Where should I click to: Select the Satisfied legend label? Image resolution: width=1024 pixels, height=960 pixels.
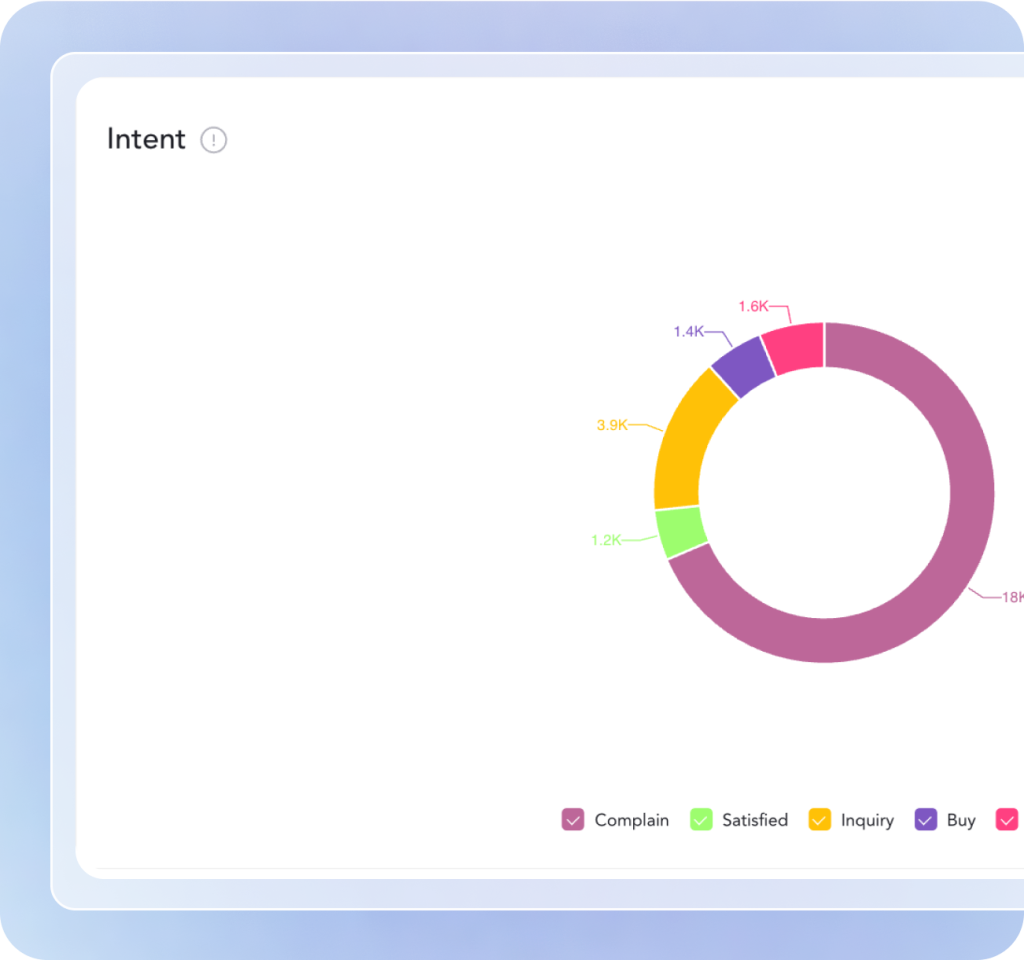coord(755,820)
